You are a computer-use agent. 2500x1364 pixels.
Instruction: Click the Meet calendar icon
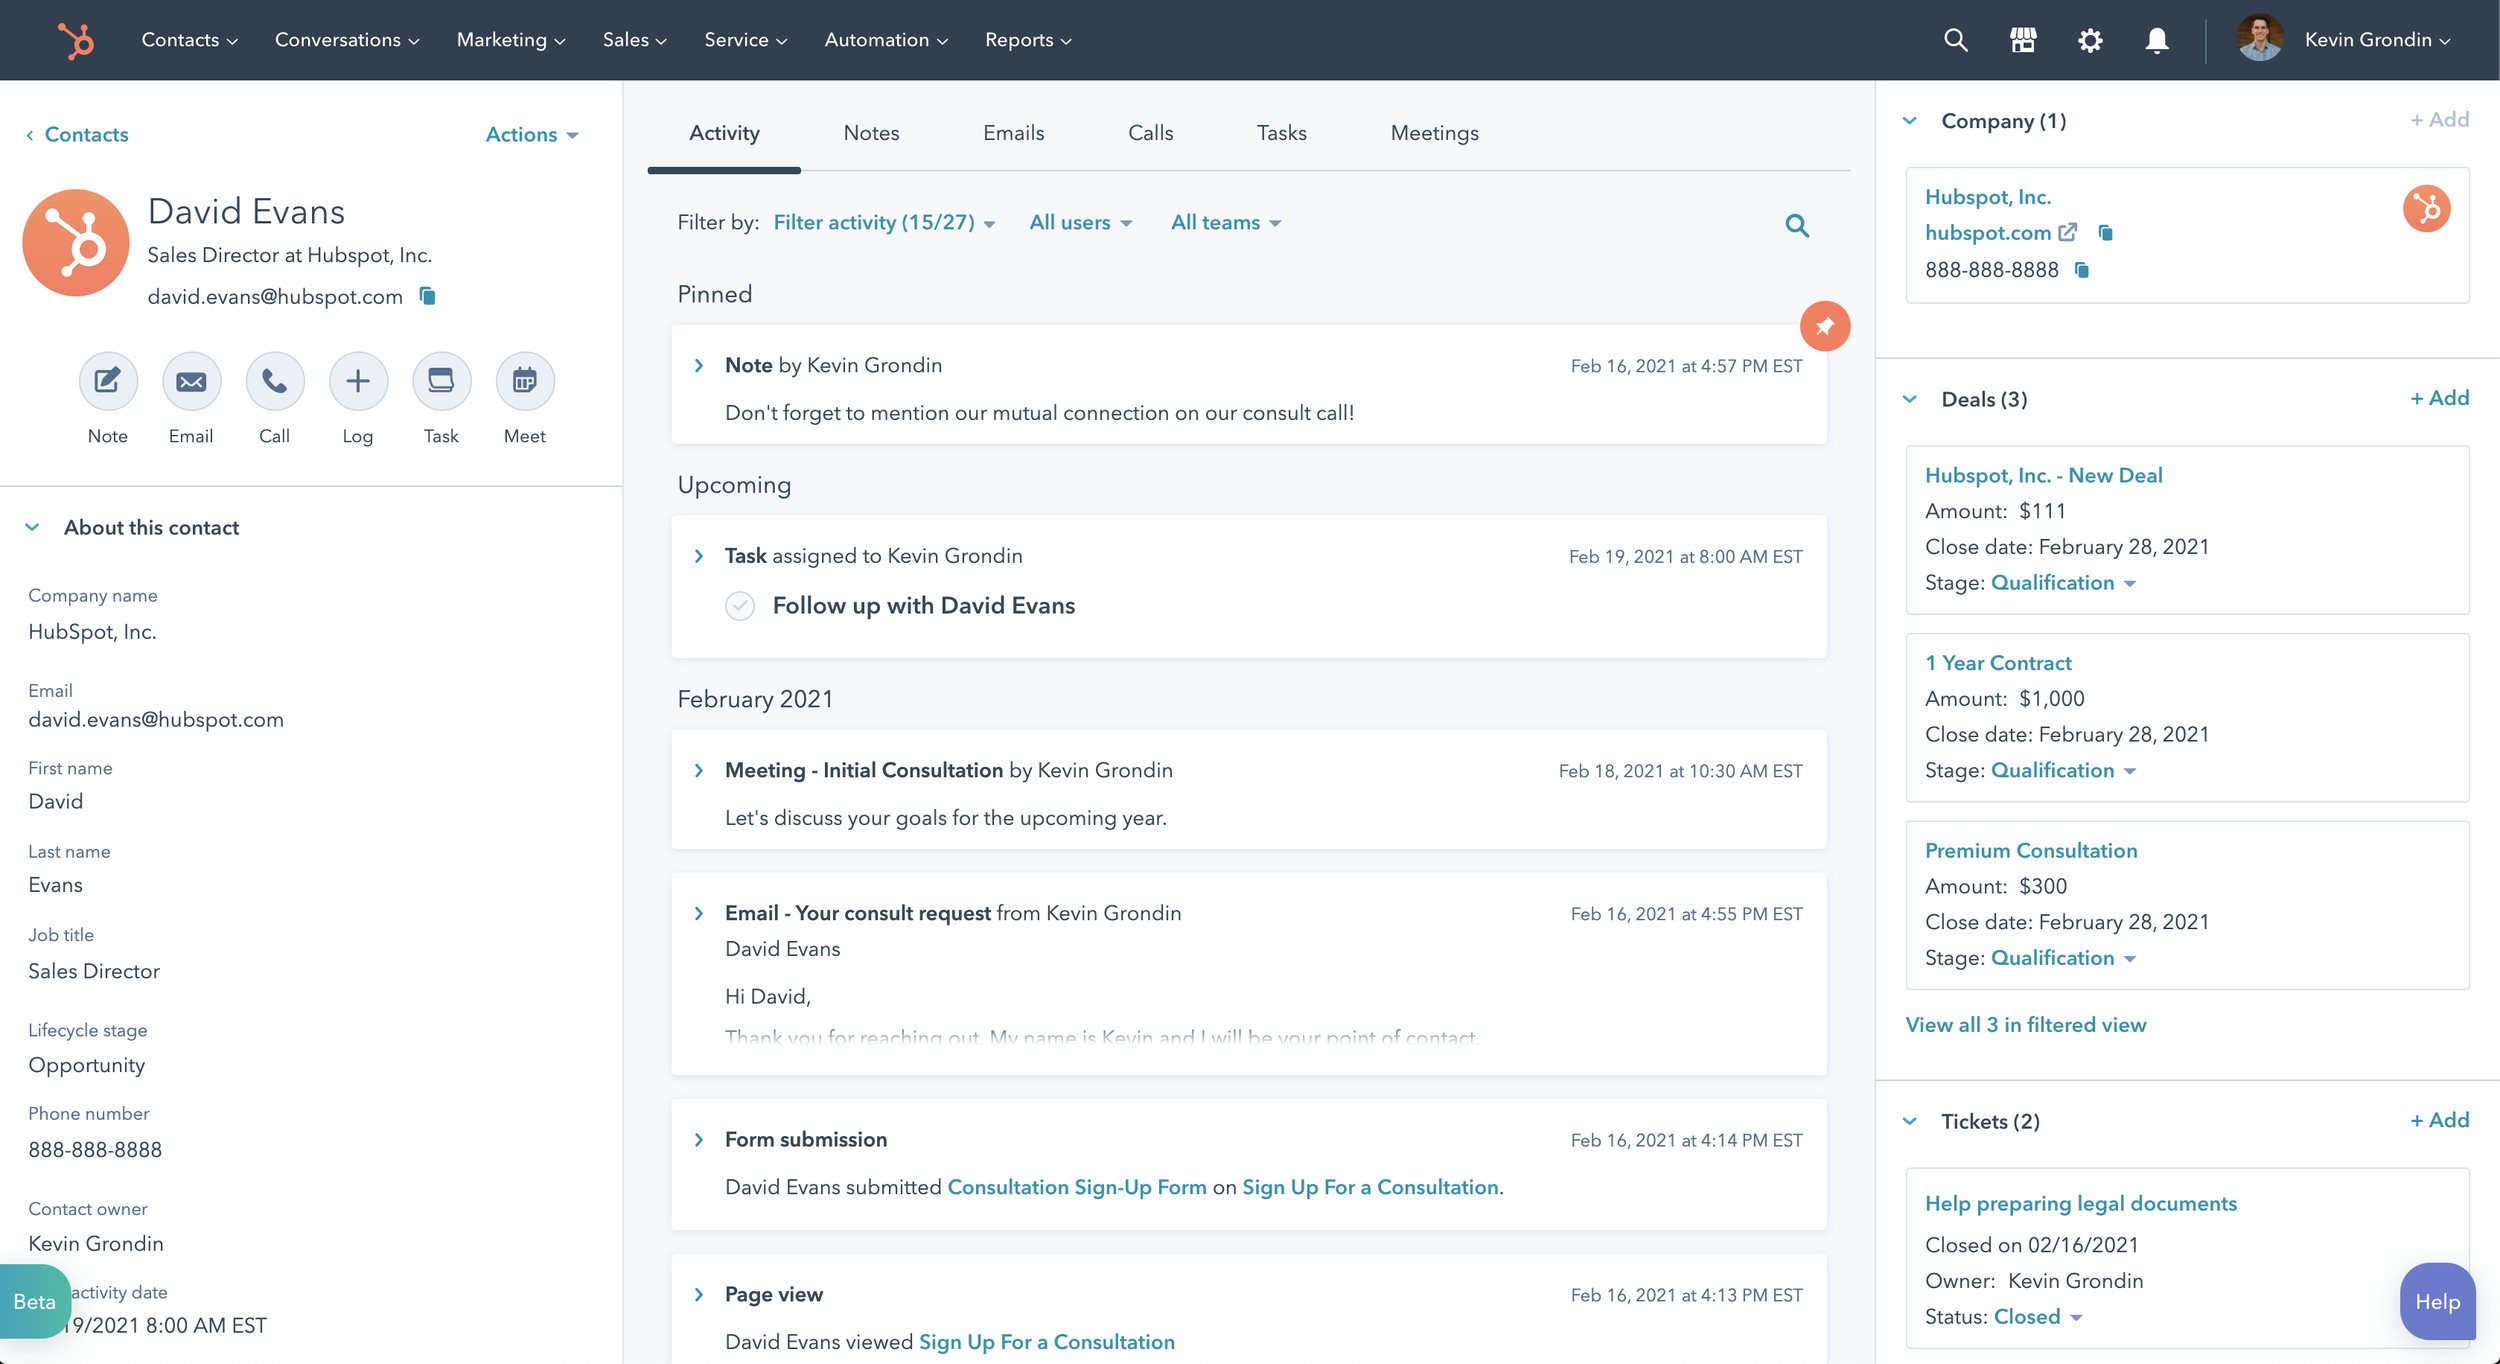coord(525,381)
